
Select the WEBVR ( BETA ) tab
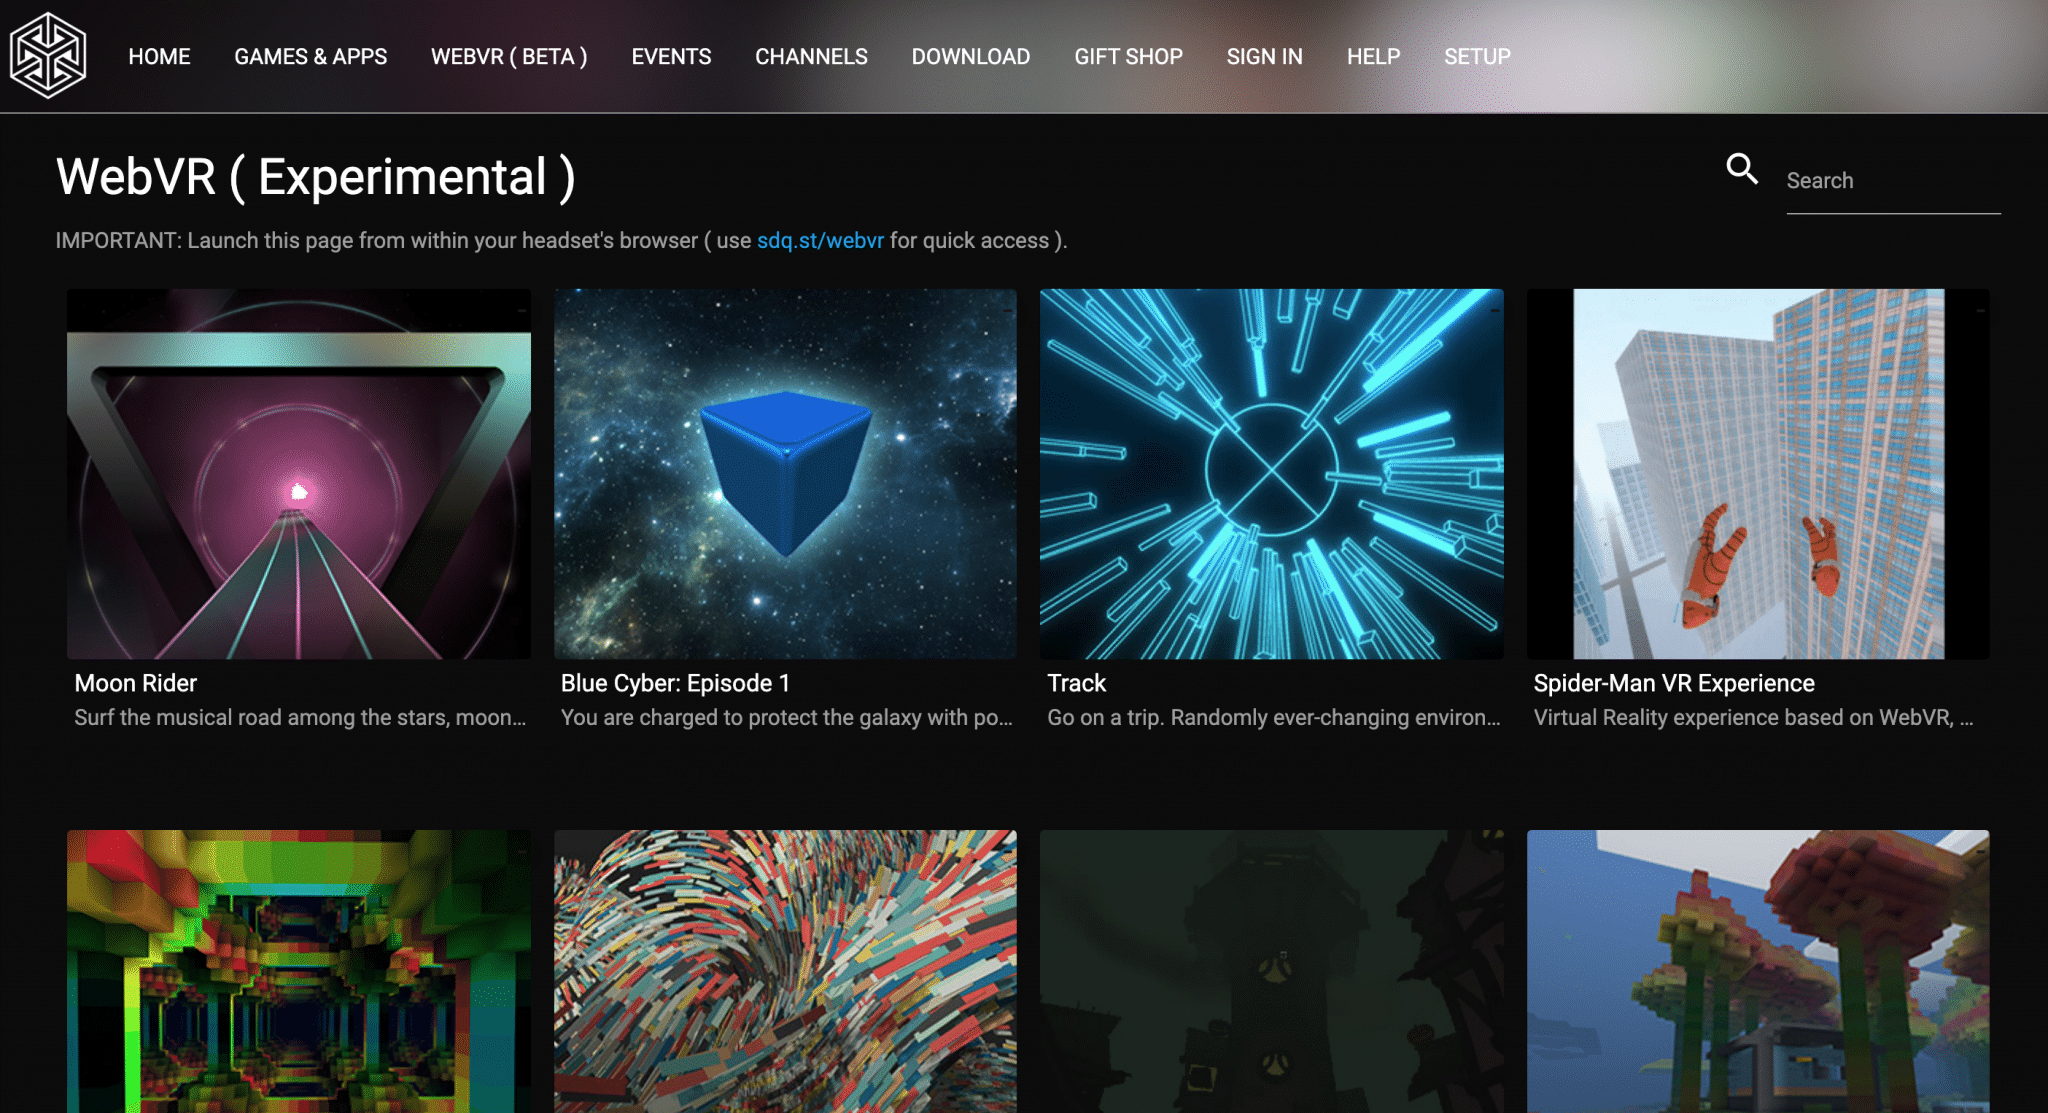click(x=509, y=57)
